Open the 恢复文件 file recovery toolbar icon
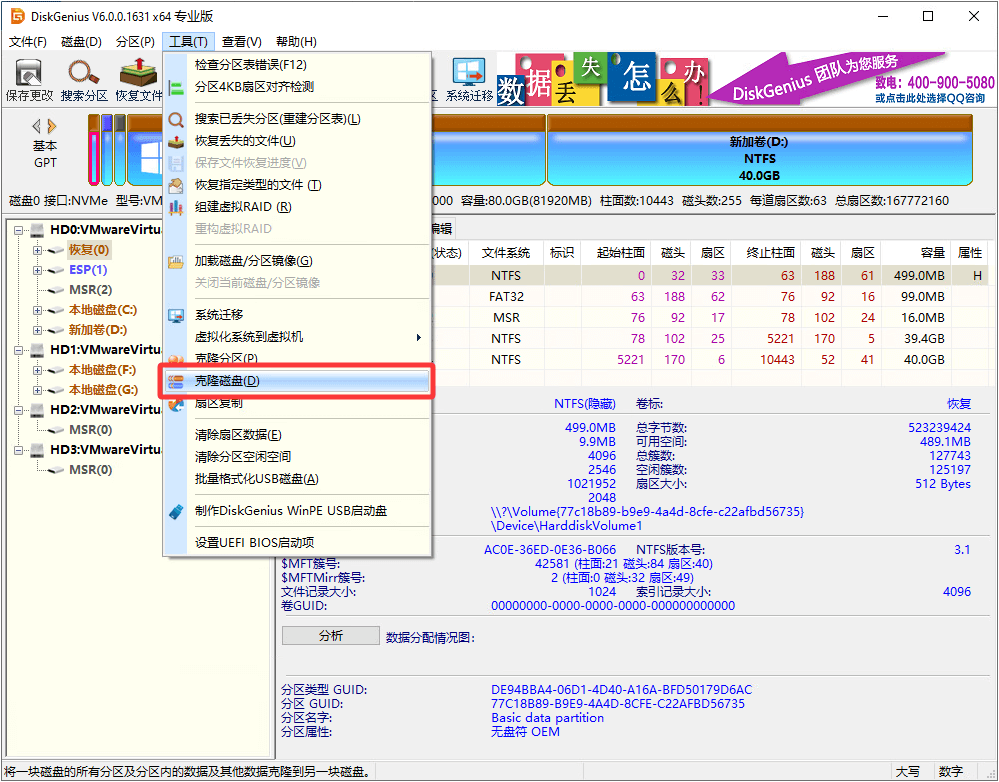This screenshot has width=999, height=782. click(138, 75)
